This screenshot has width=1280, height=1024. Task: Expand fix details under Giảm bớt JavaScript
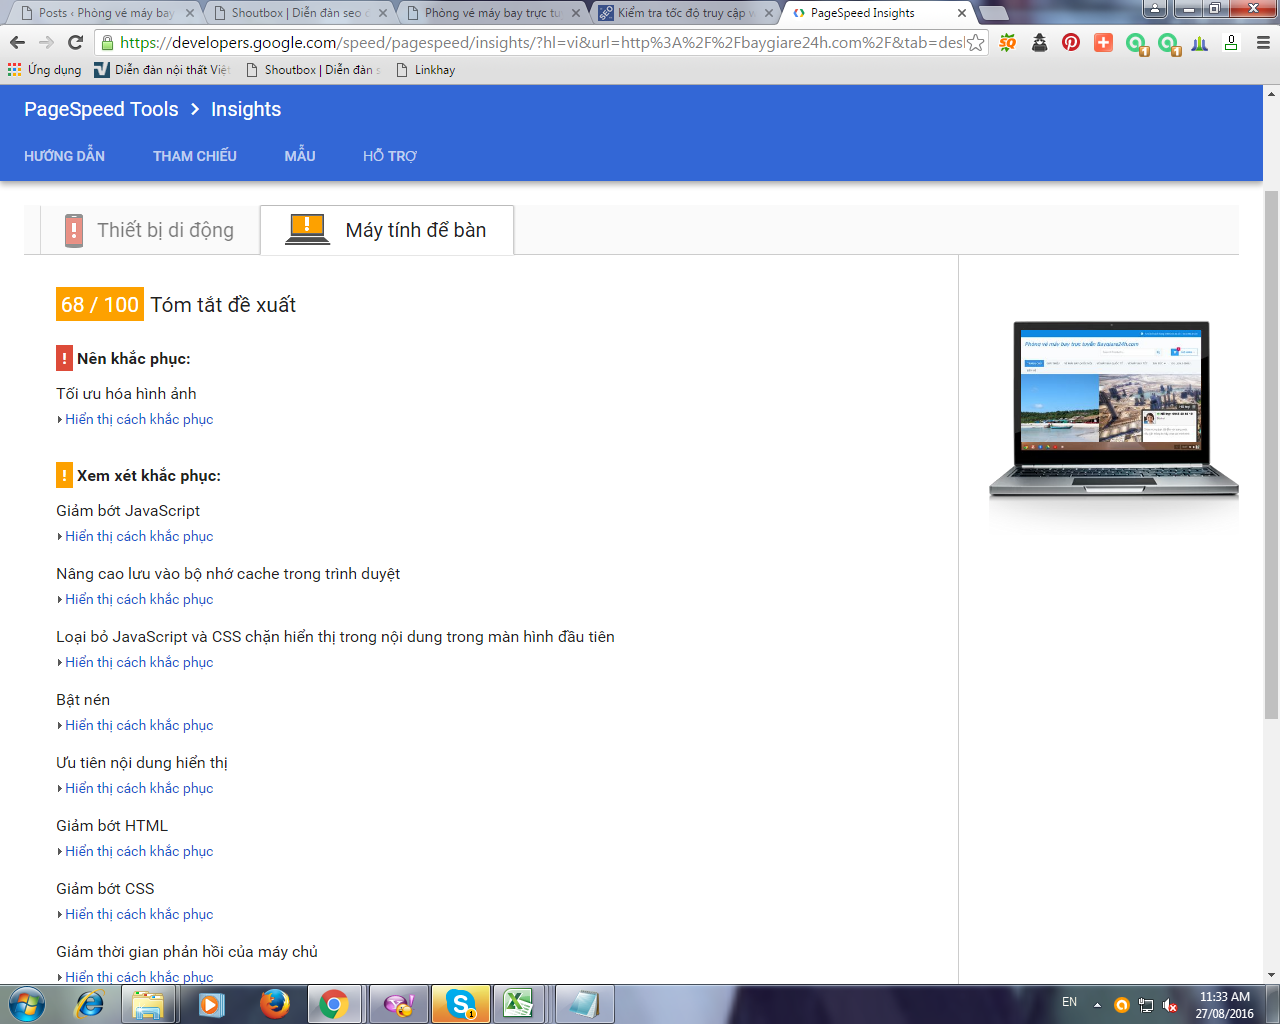(139, 537)
